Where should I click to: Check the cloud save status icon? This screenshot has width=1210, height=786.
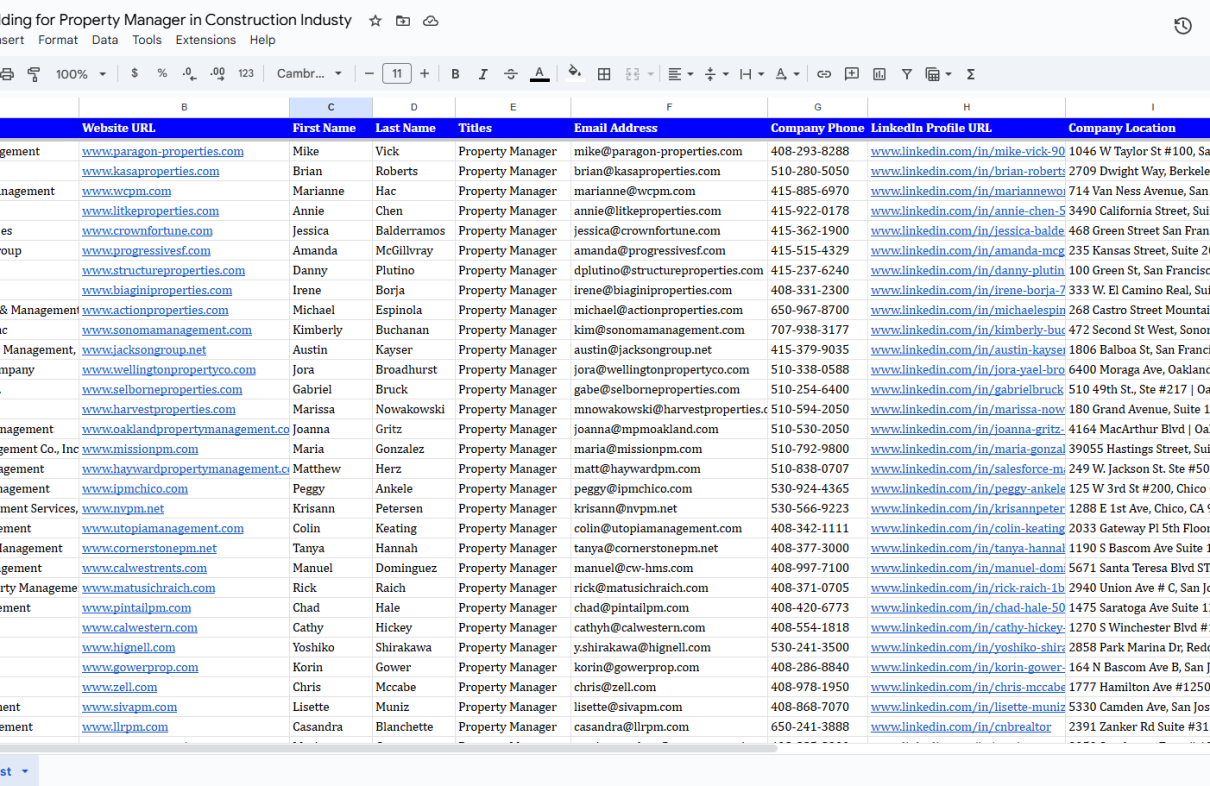[431, 20]
